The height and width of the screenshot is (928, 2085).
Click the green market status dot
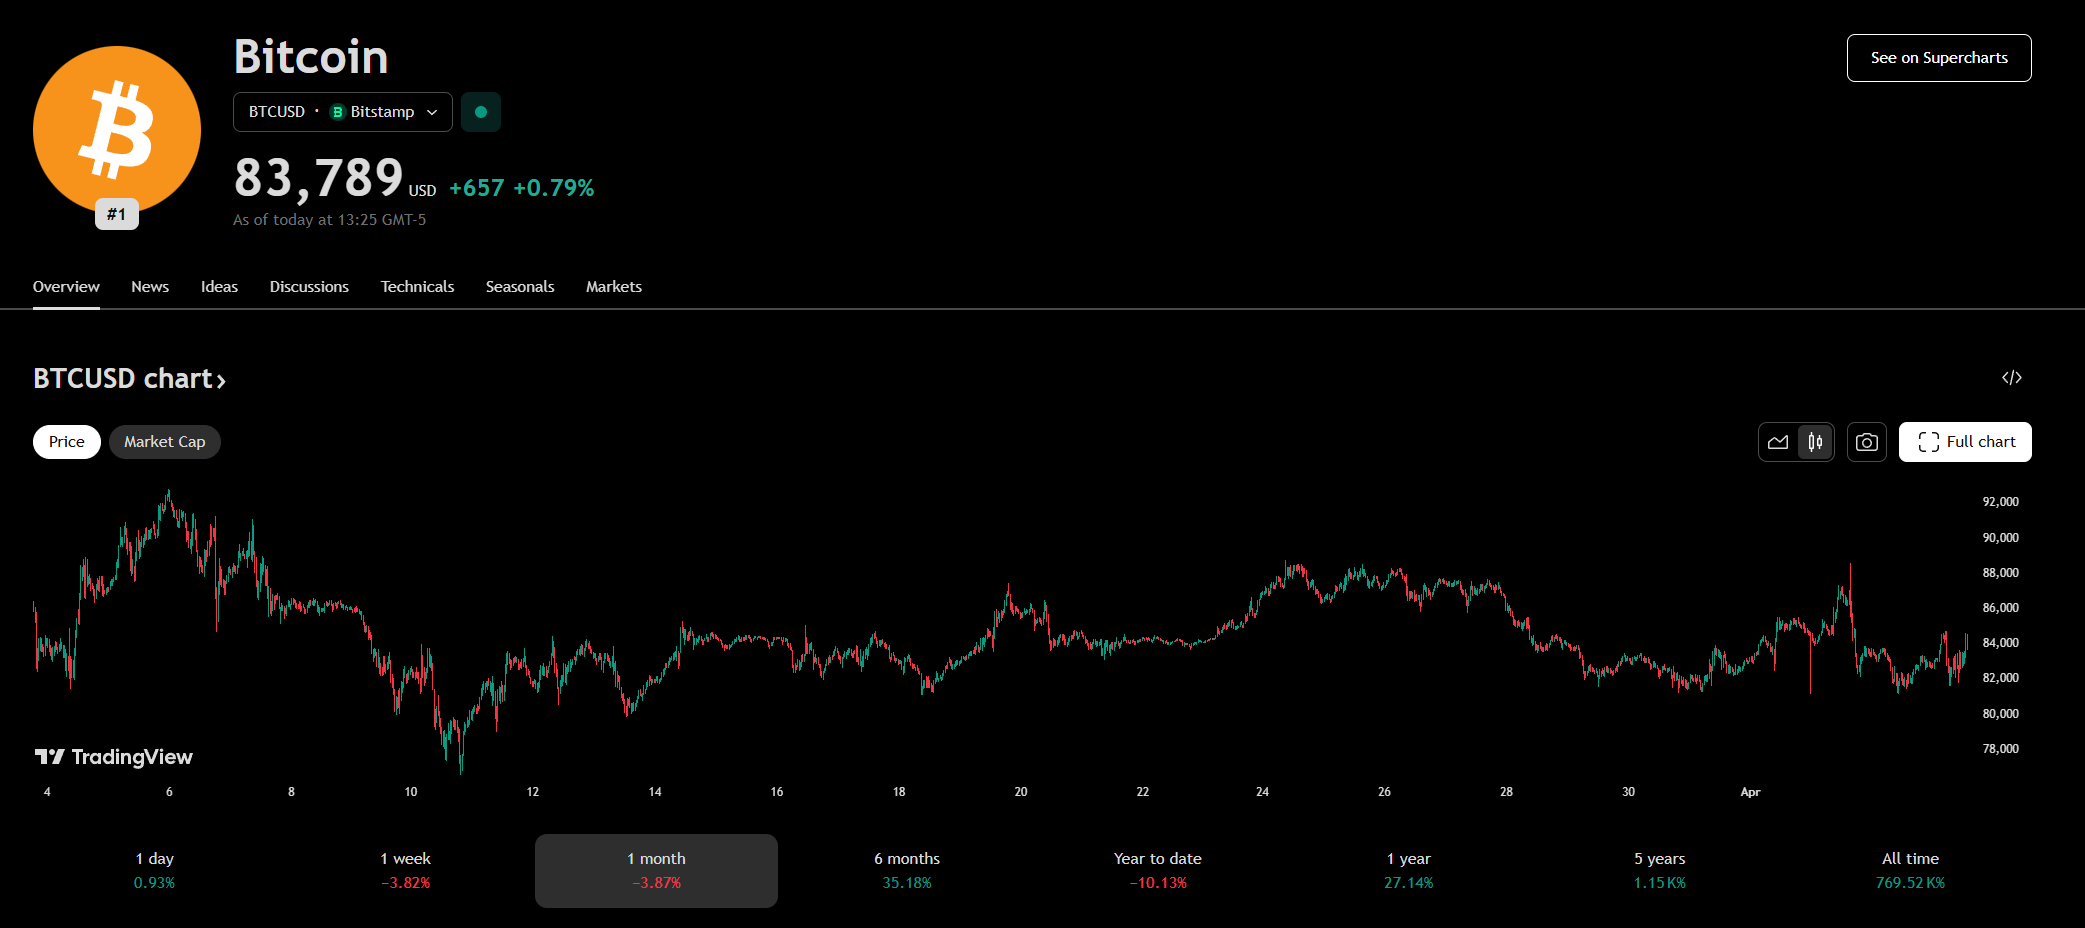point(481,112)
